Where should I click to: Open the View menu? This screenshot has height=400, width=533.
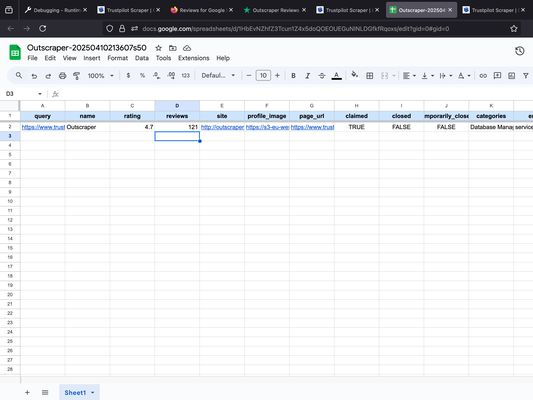coord(69,58)
